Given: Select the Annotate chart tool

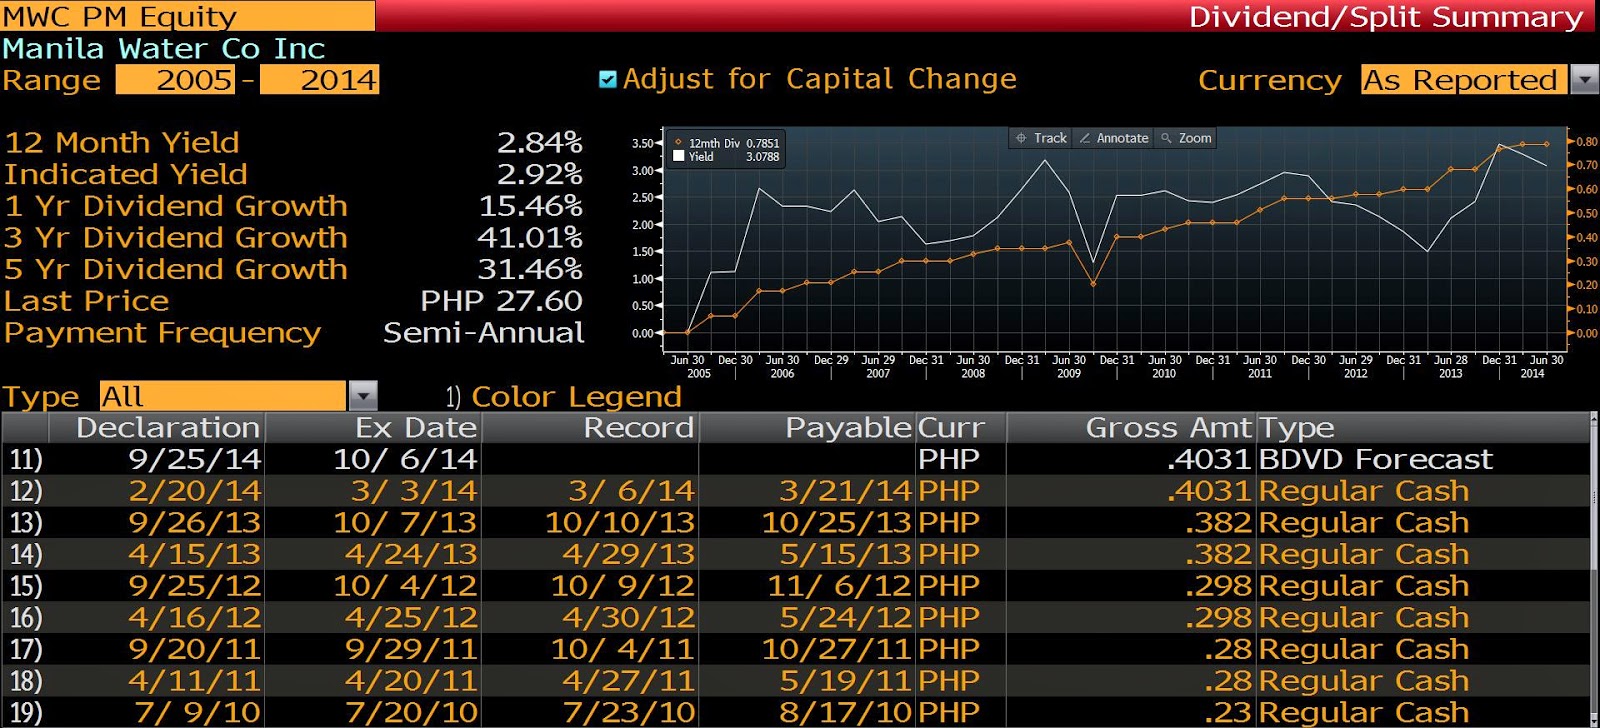Looking at the screenshot, I should 1113,138.
